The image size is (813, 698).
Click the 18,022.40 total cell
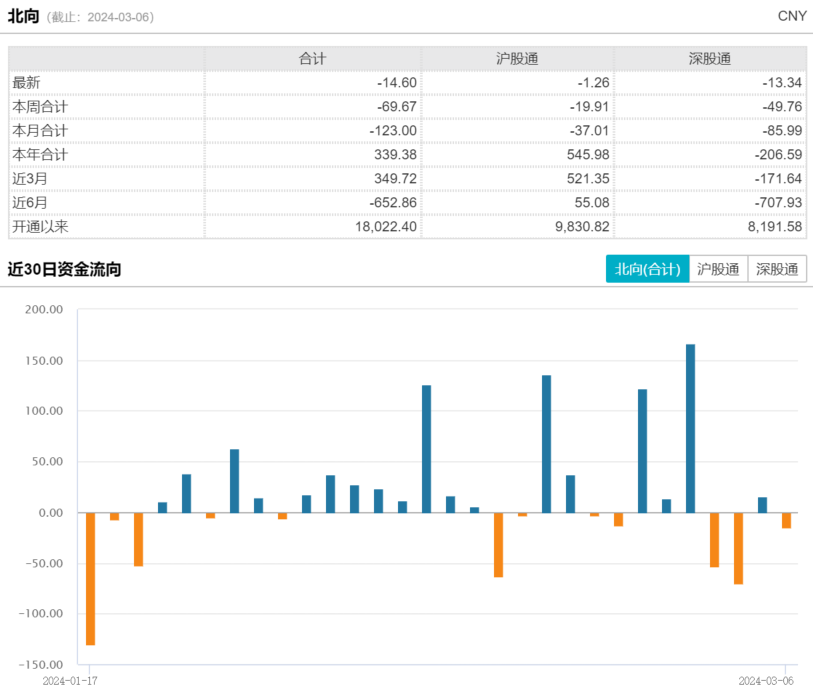point(381,227)
